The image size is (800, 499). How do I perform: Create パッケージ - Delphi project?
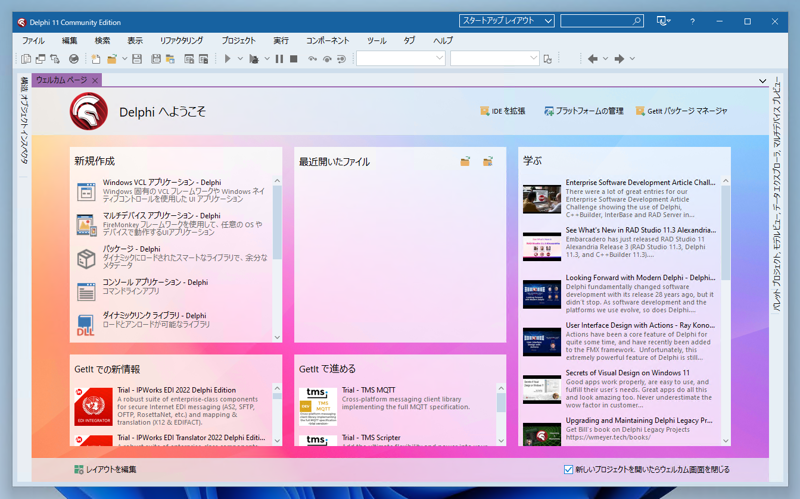pyautogui.click(x=172, y=257)
